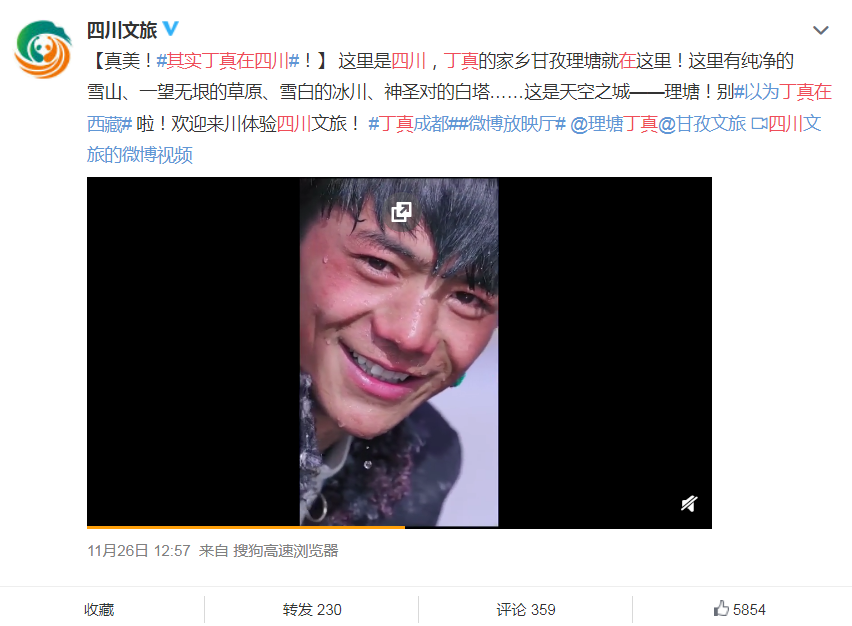Image resolution: width=852 pixels, height=626 pixels.
Task: Click the thumbs-up like icon
Action: coord(721,609)
